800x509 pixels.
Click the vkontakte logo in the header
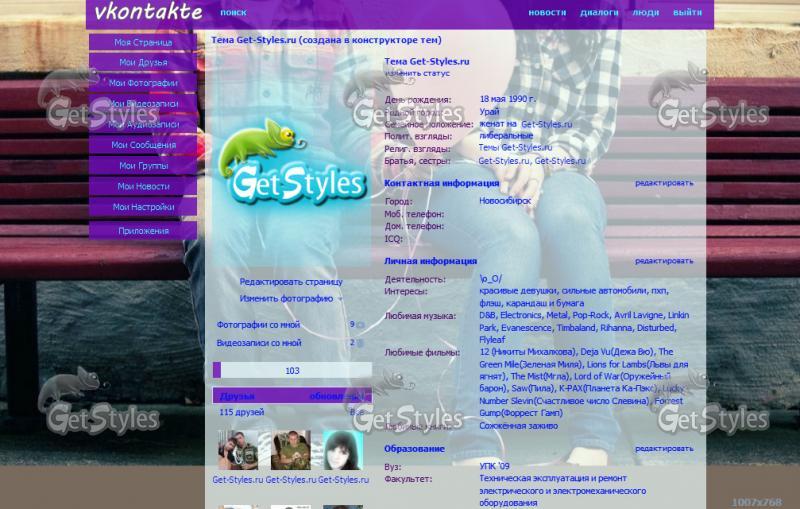coord(148,12)
